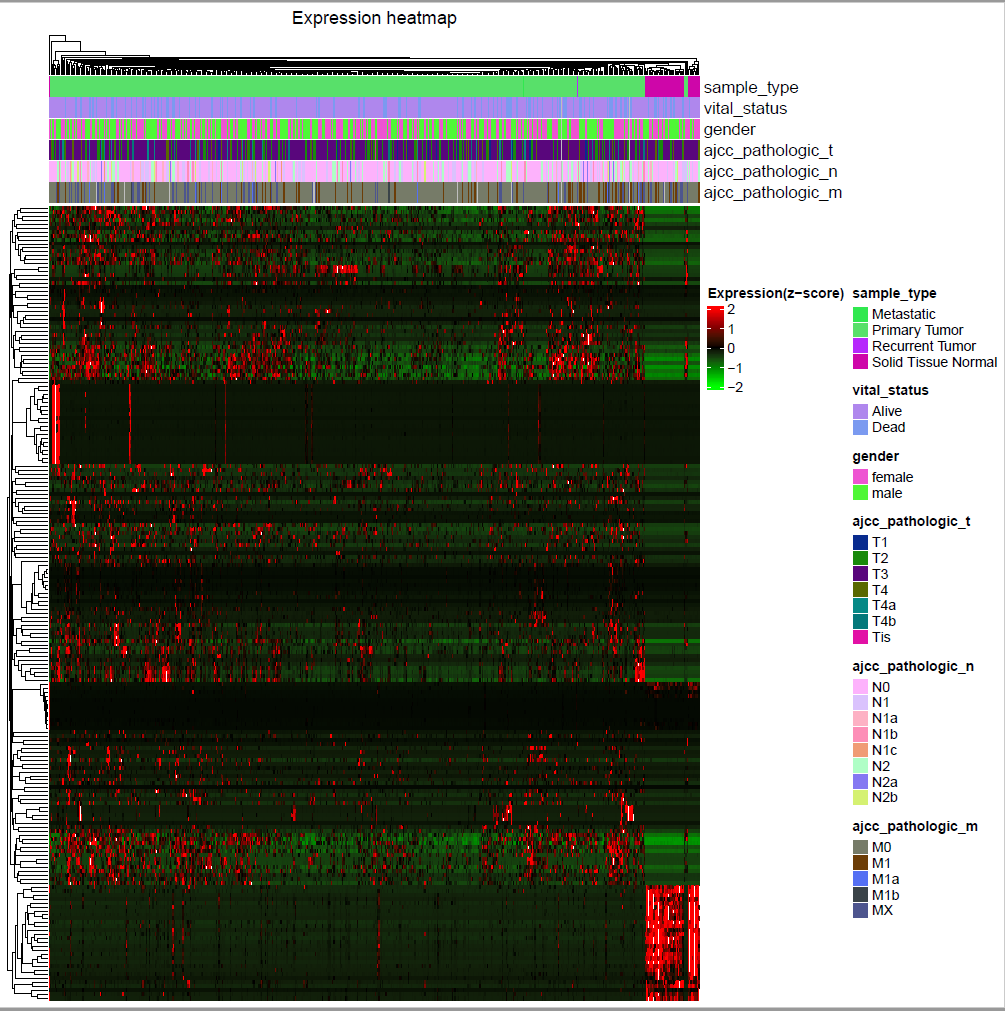
Task: Click the sample_type annotation color bar
Action: pos(375,87)
